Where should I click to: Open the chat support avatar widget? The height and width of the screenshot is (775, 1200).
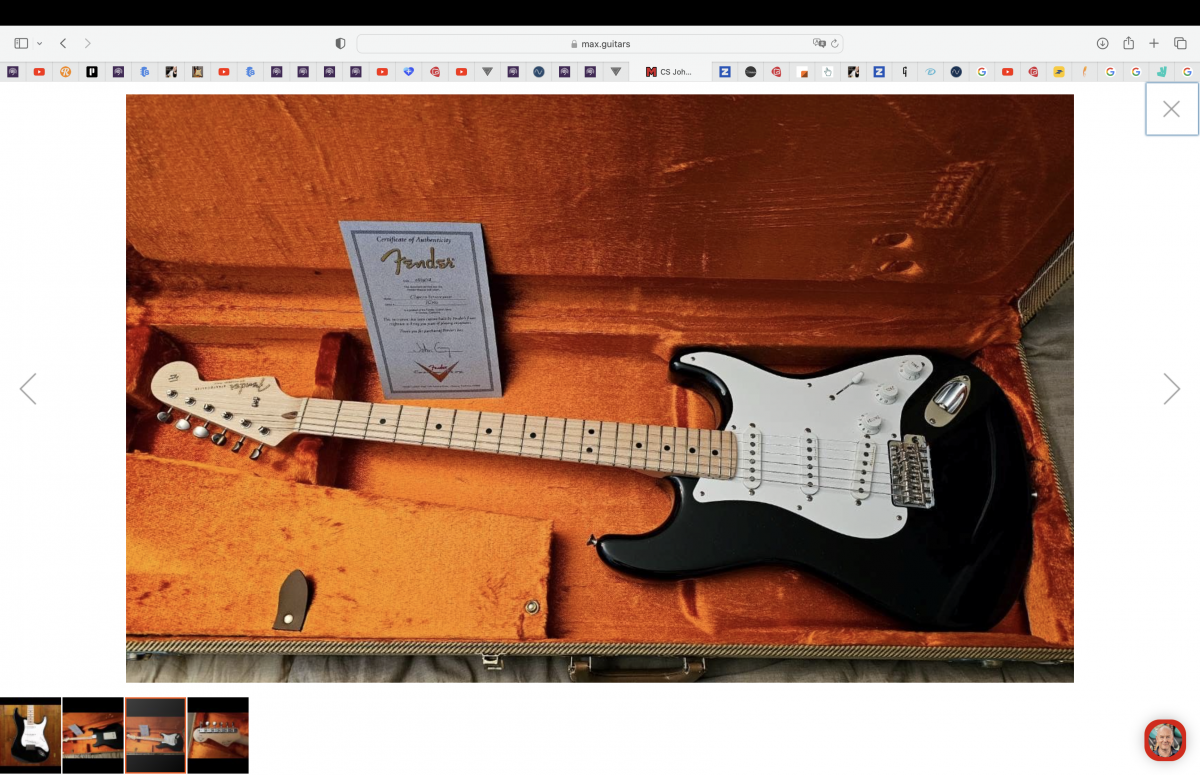click(x=1164, y=740)
